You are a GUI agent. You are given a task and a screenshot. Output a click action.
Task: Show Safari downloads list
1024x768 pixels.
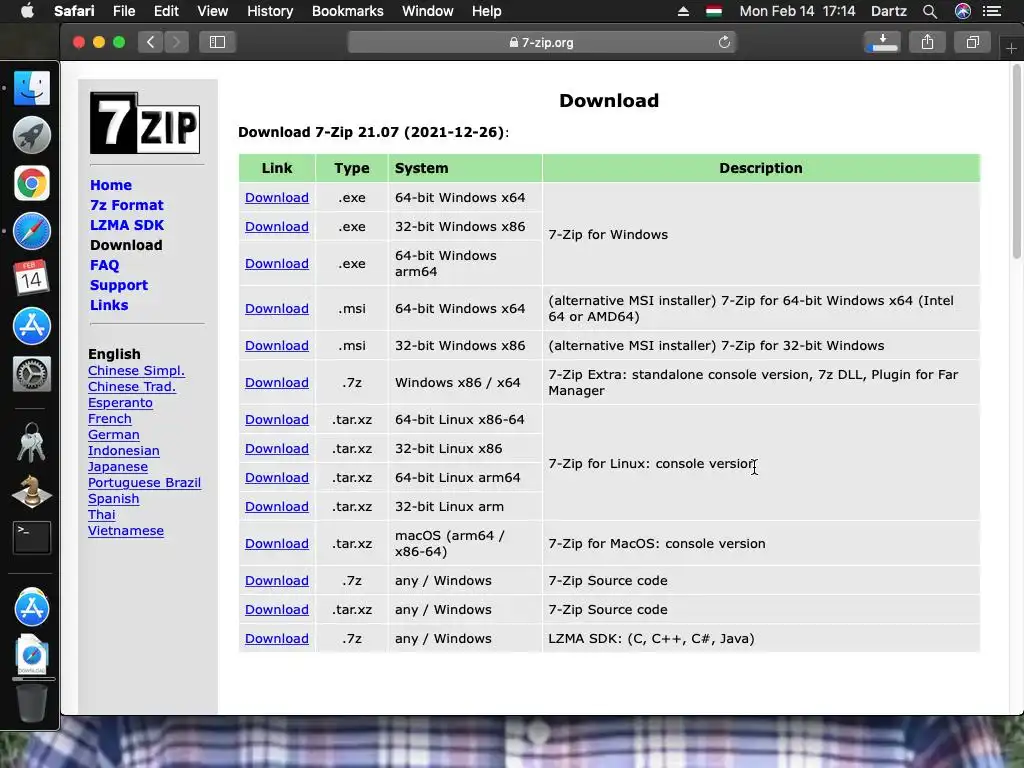(883, 42)
